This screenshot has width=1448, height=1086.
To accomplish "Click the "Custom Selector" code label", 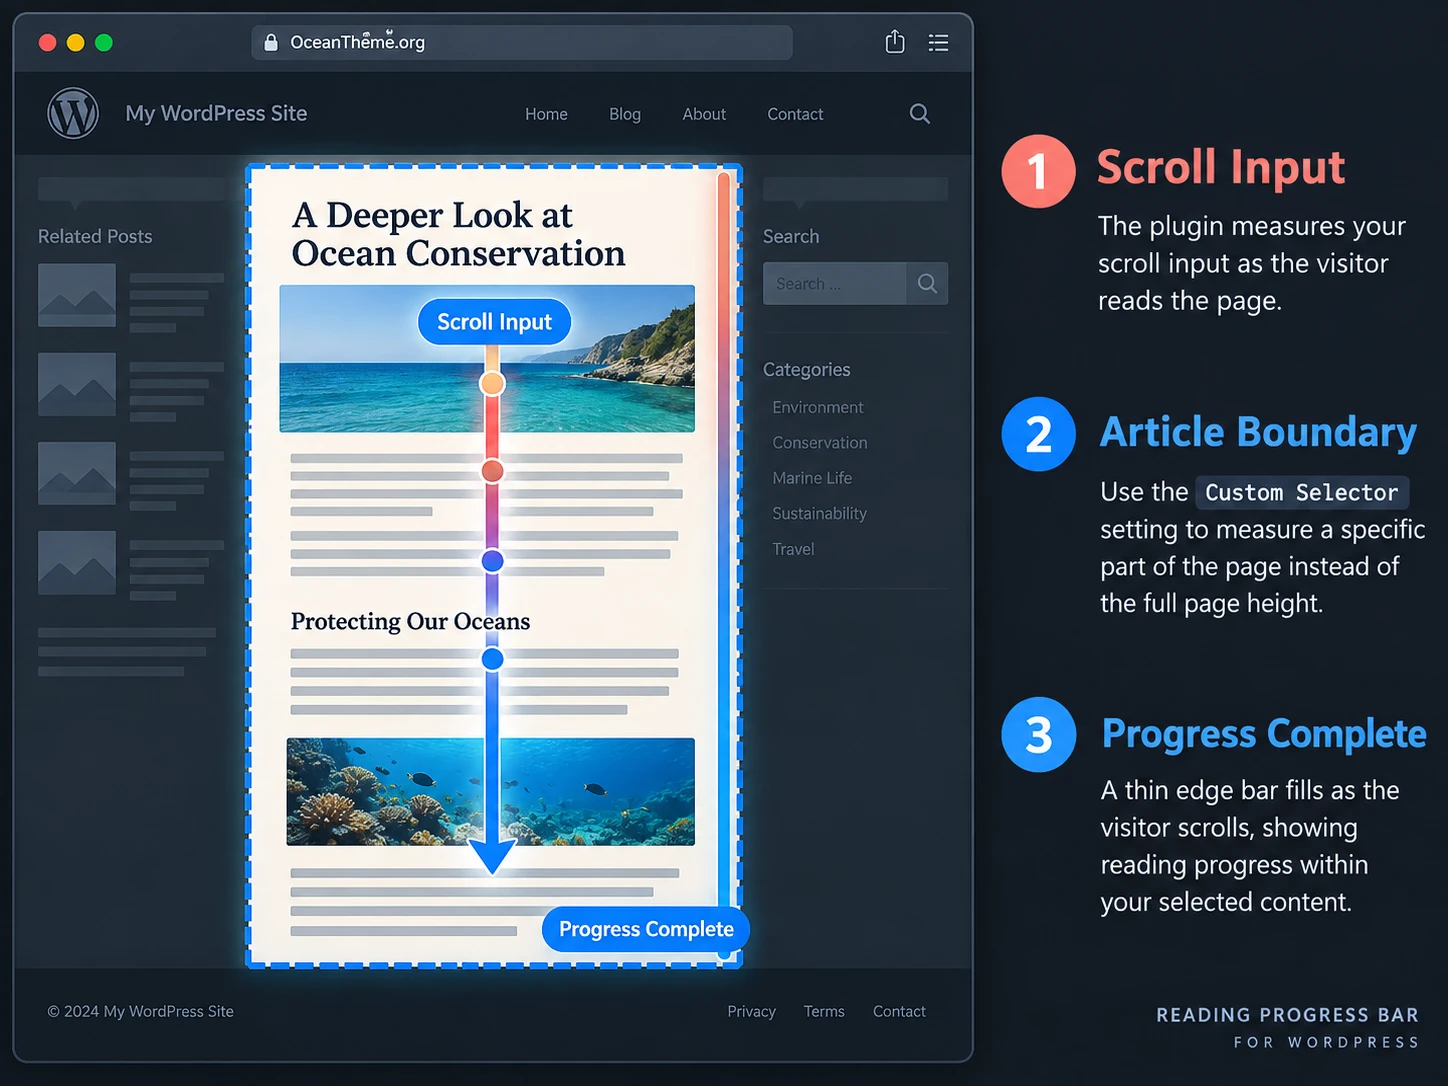I will [1302, 492].
